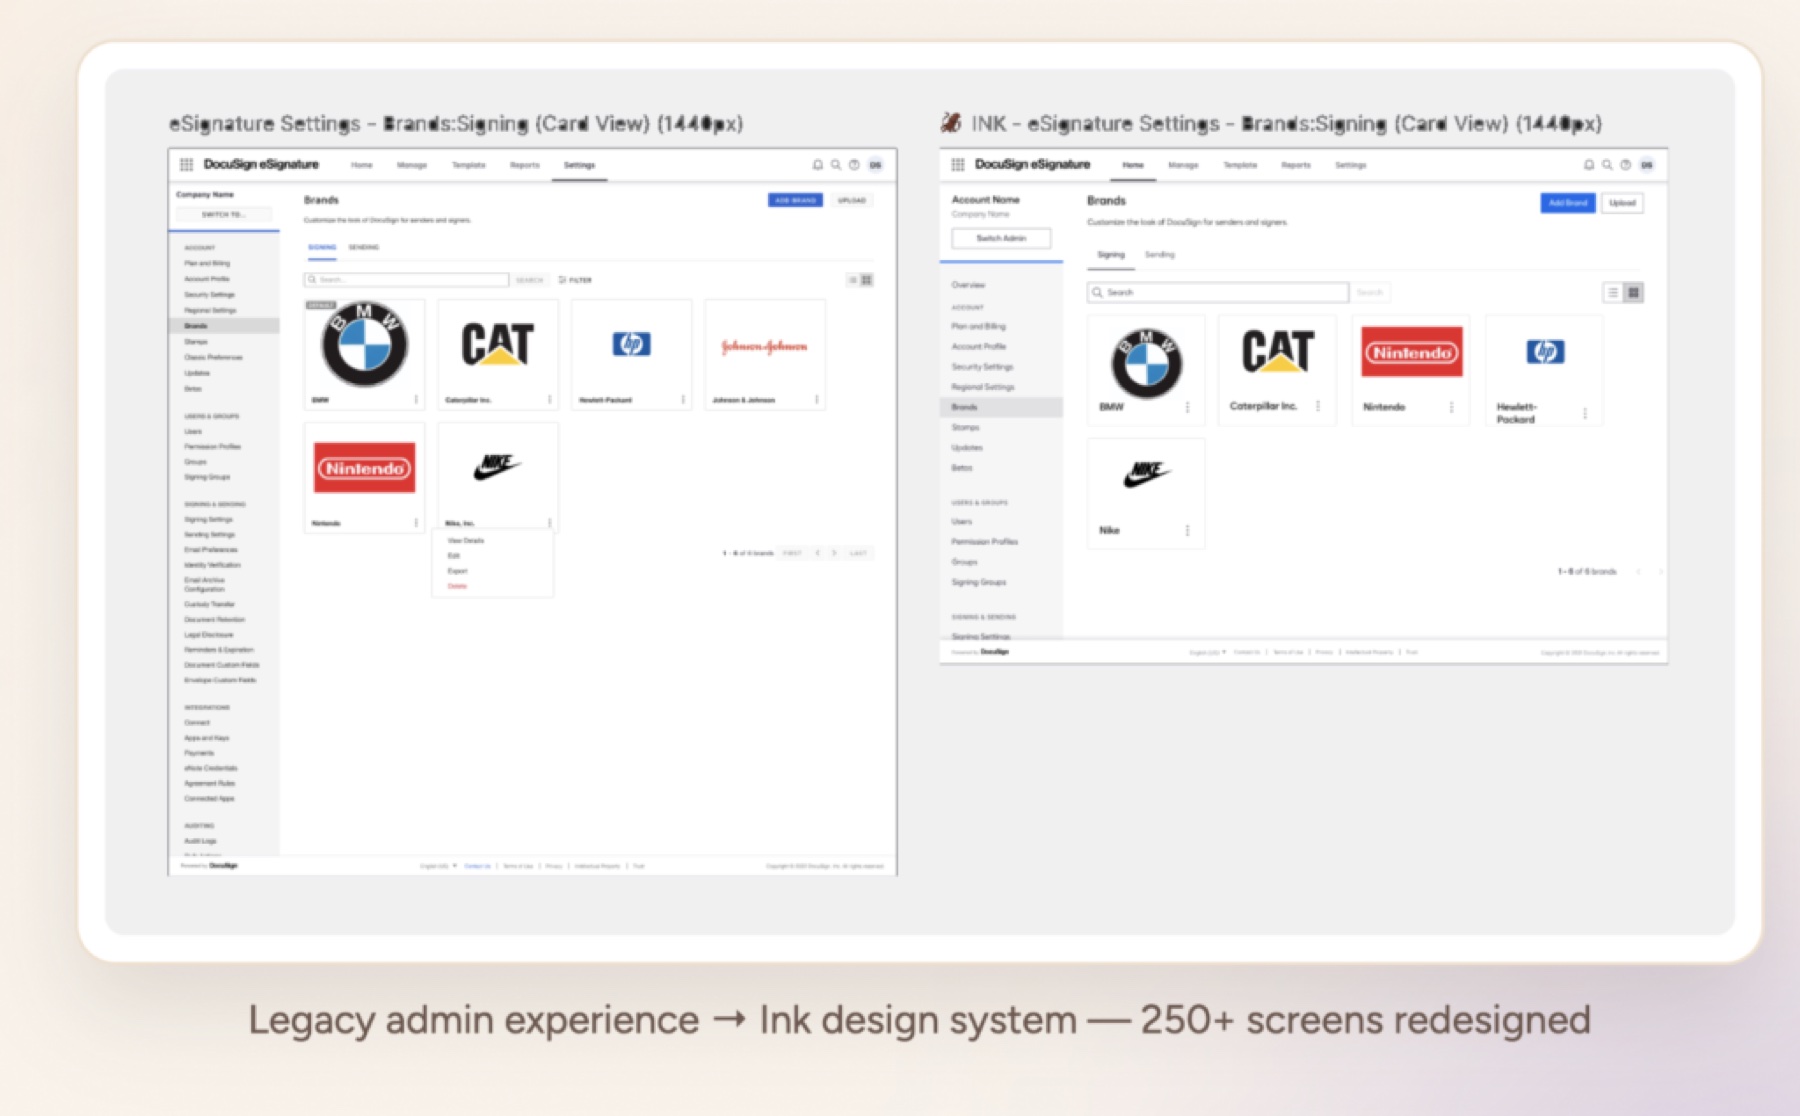
Task: Click the header magnifier icon in the INK screen
Action: [1607, 165]
